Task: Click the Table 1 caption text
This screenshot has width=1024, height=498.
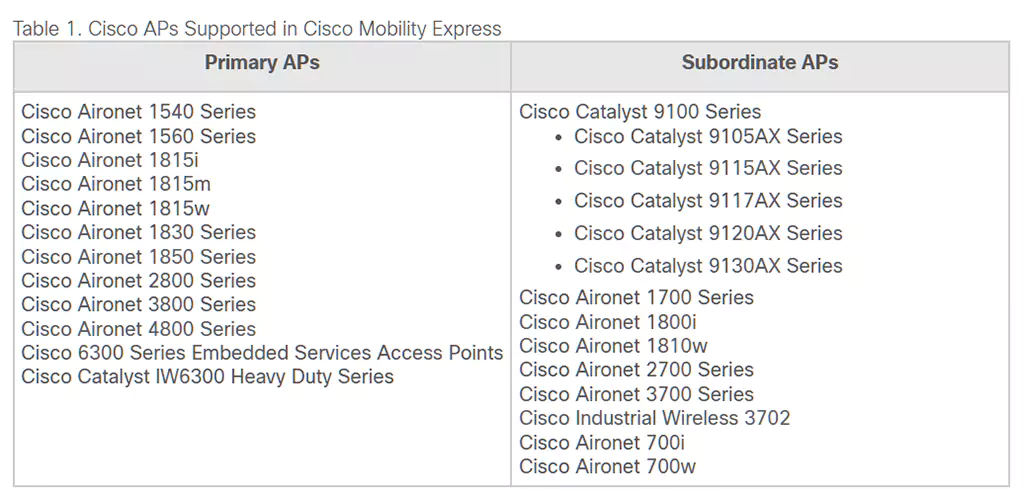Action: pos(257,29)
